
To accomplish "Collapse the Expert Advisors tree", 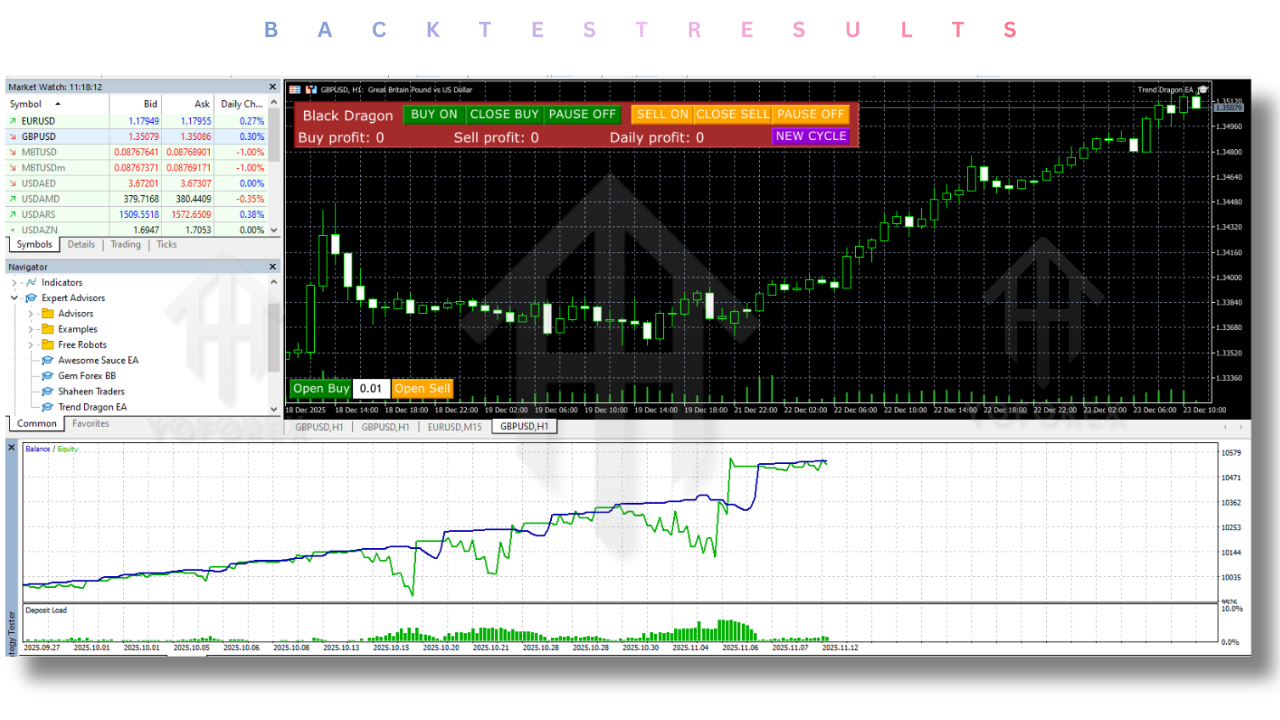I will tap(14, 298).
